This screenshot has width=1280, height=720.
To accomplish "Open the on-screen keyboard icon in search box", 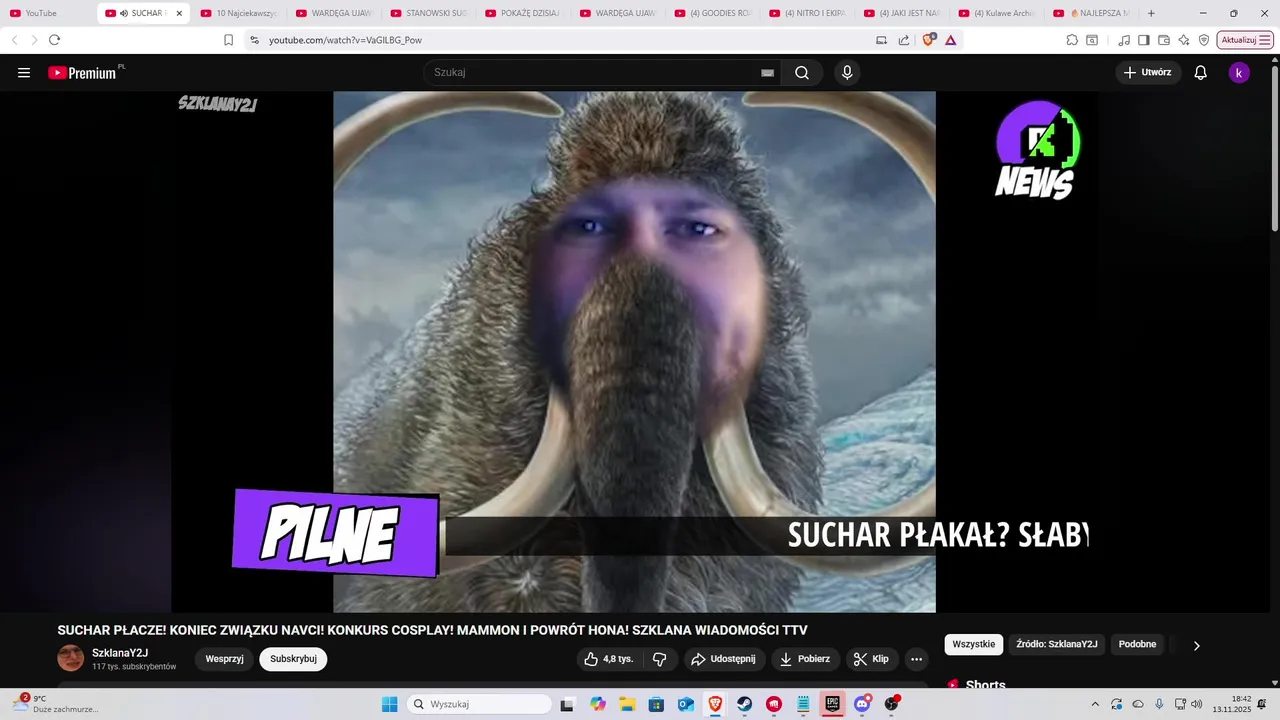I will pos(767,73).
